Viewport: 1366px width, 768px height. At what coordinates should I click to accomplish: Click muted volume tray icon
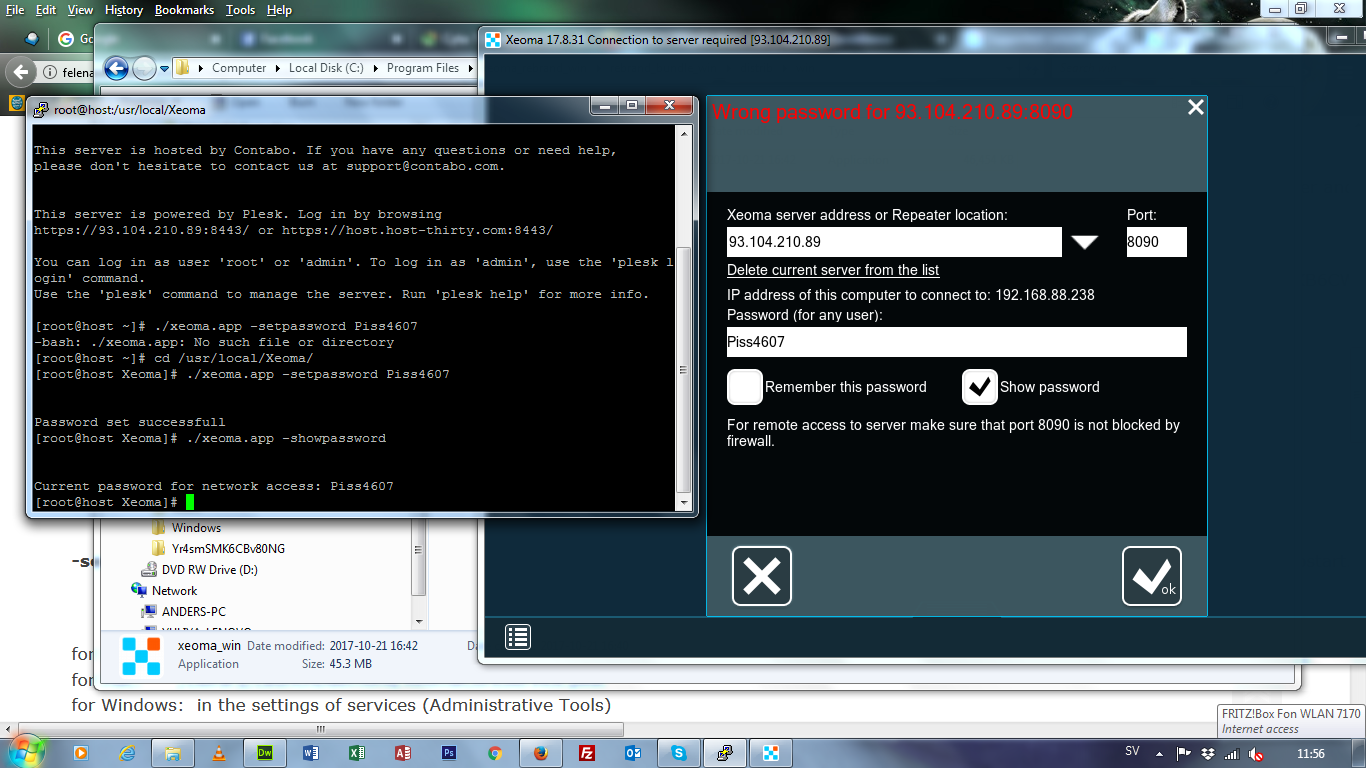pos(1257,754)
